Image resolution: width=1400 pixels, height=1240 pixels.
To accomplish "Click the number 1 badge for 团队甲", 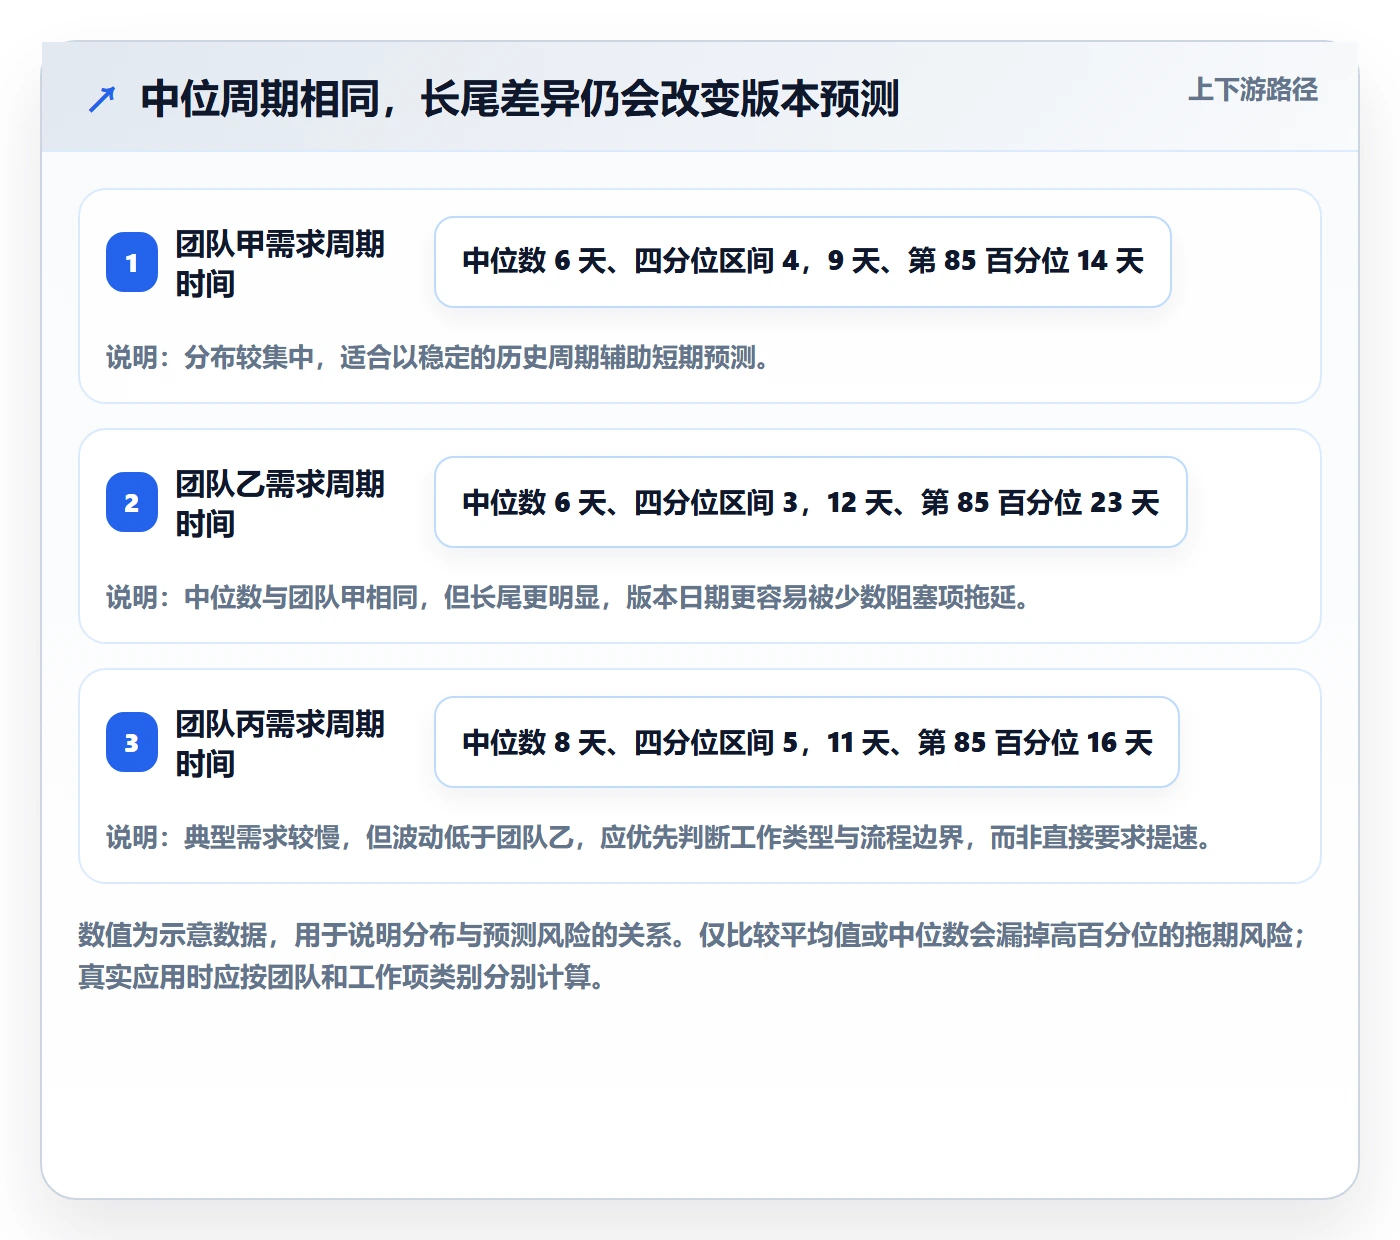I will (132, 262).
